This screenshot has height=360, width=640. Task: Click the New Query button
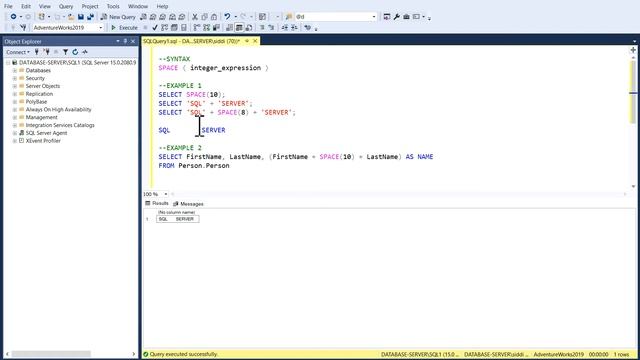click(118, 17)
